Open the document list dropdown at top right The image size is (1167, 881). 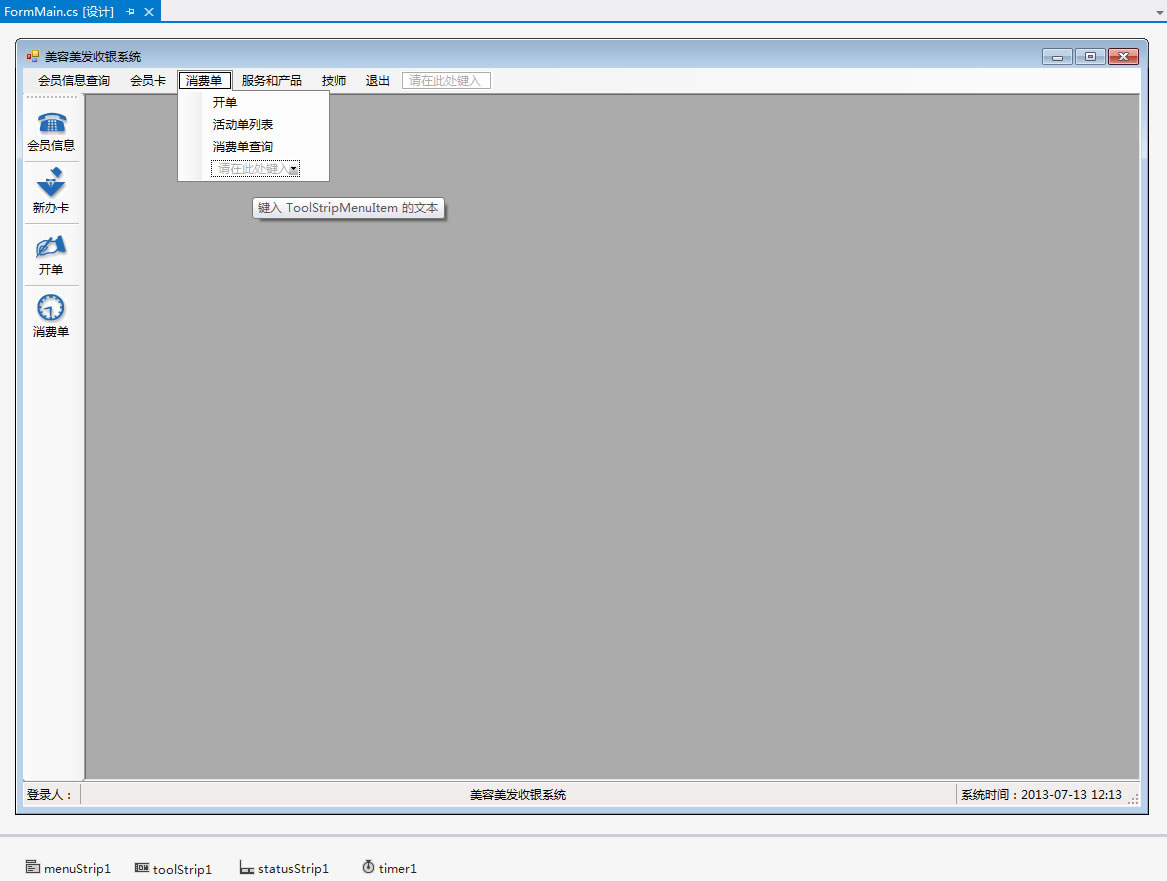[1156, 11]
